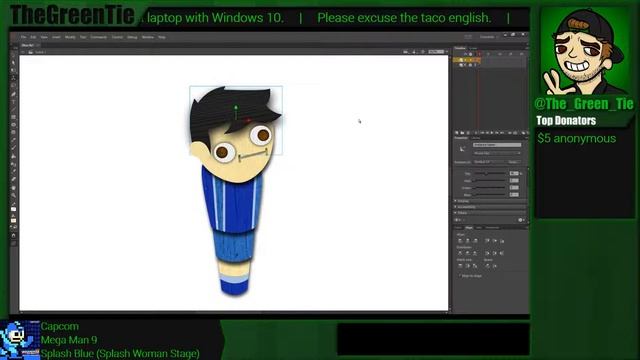
Task: Toggle Onion Skin in timeline
Action: tap(524, 133)
